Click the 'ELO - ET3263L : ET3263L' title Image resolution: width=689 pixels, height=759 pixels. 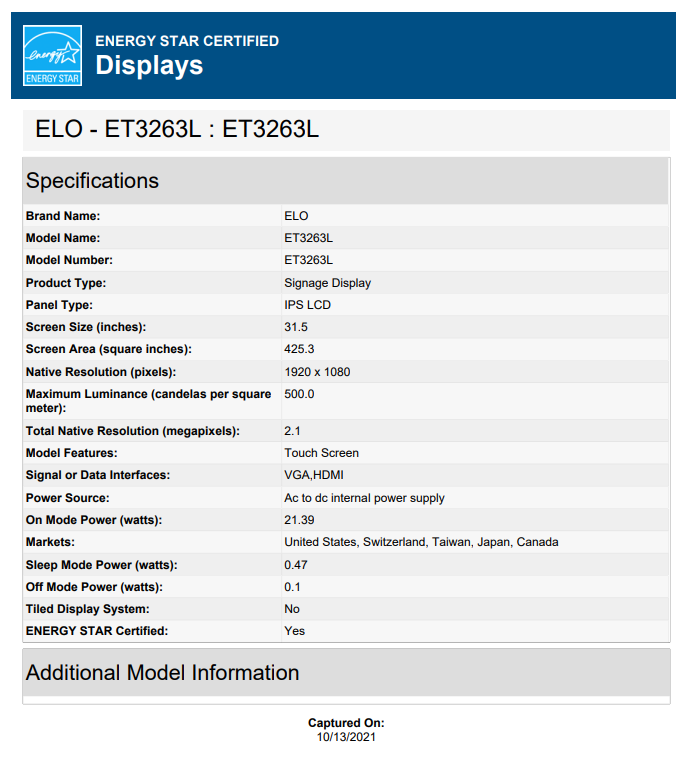tap(177, 129)
